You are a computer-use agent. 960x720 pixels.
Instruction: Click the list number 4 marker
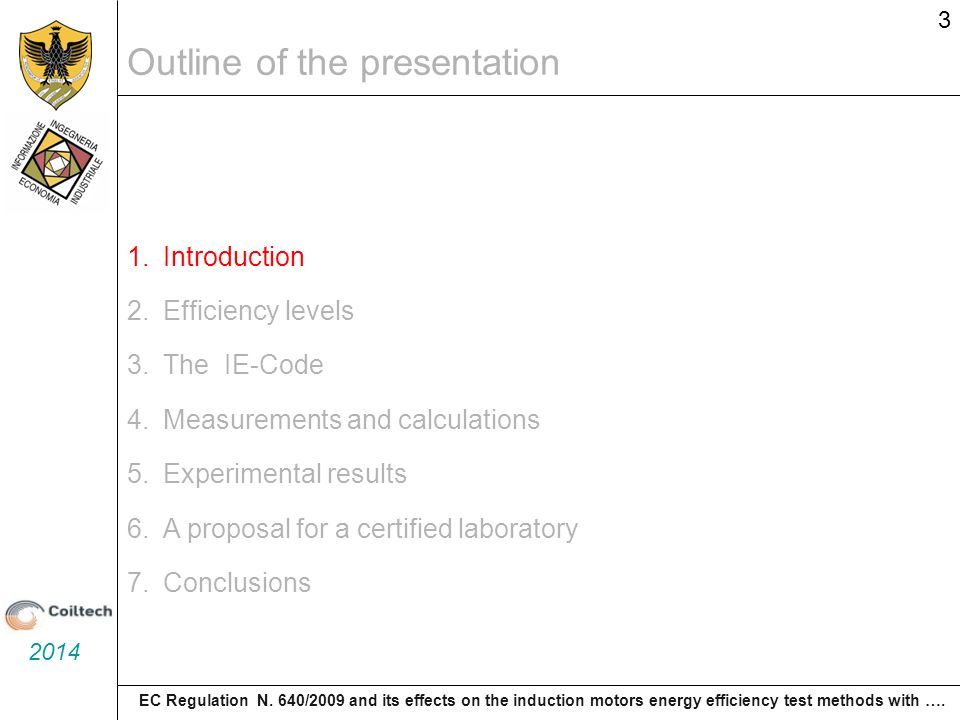tap(138, 420)
